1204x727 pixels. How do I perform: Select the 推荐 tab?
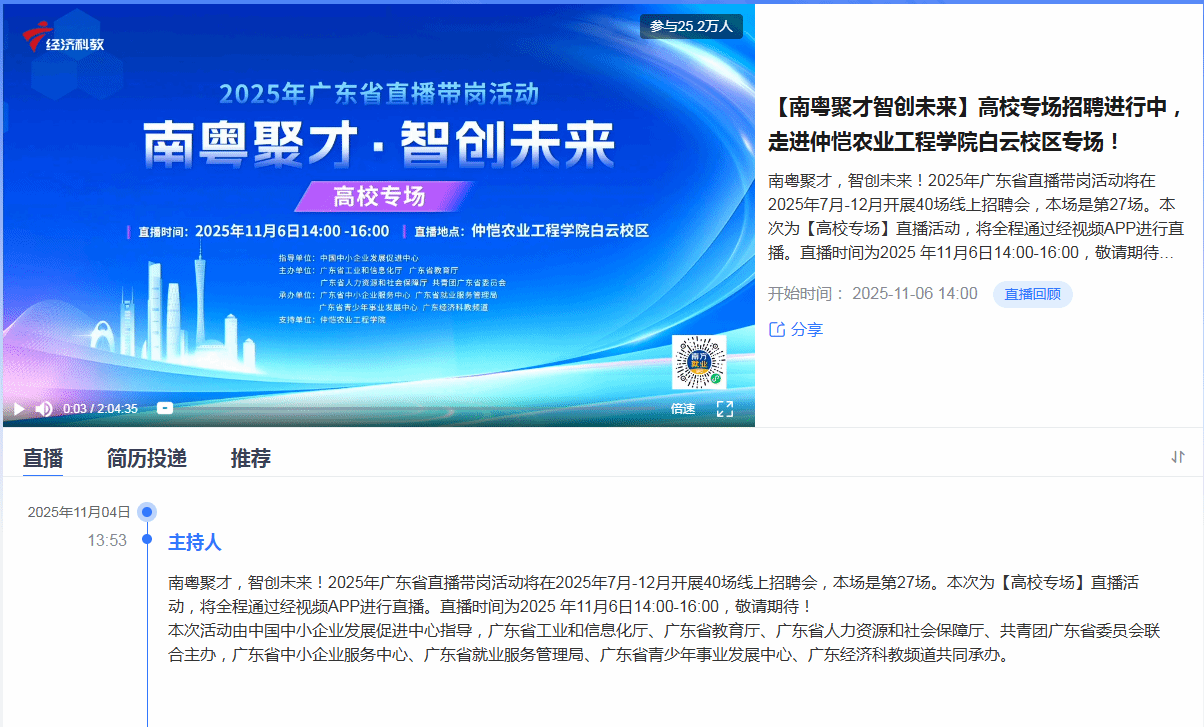tap(250, 458)
